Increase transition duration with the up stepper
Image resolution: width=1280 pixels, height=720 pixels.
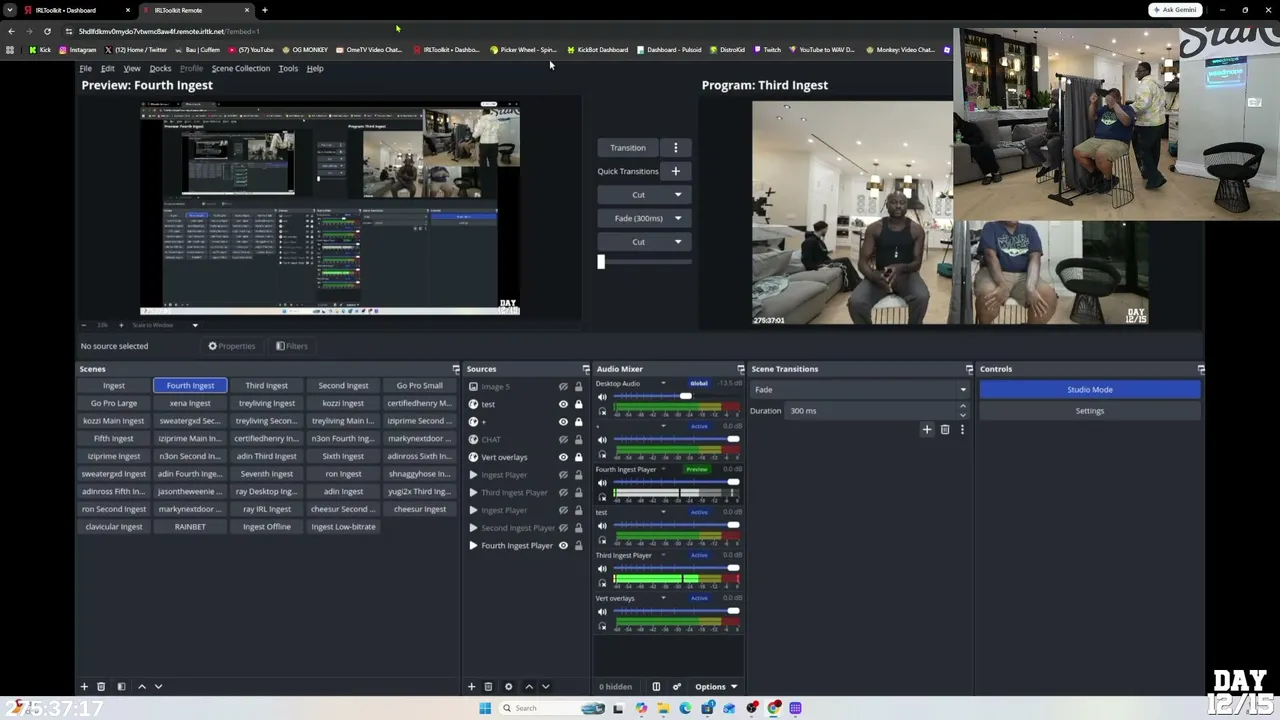coord(963,407)
